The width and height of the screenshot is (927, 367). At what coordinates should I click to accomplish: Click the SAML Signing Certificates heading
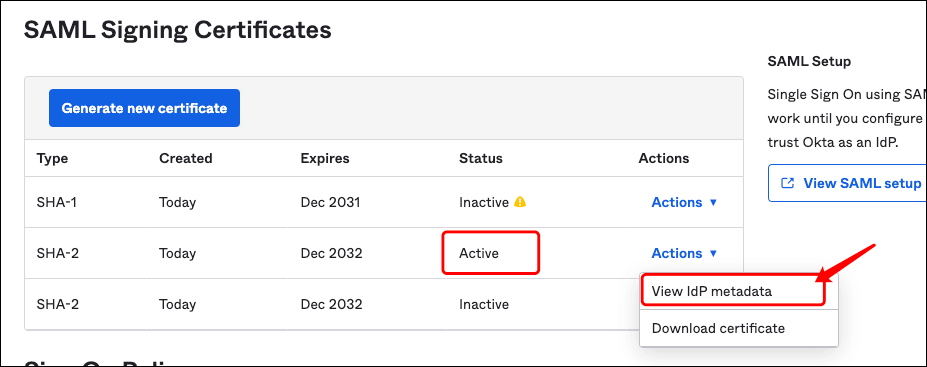tap(177, 30)
